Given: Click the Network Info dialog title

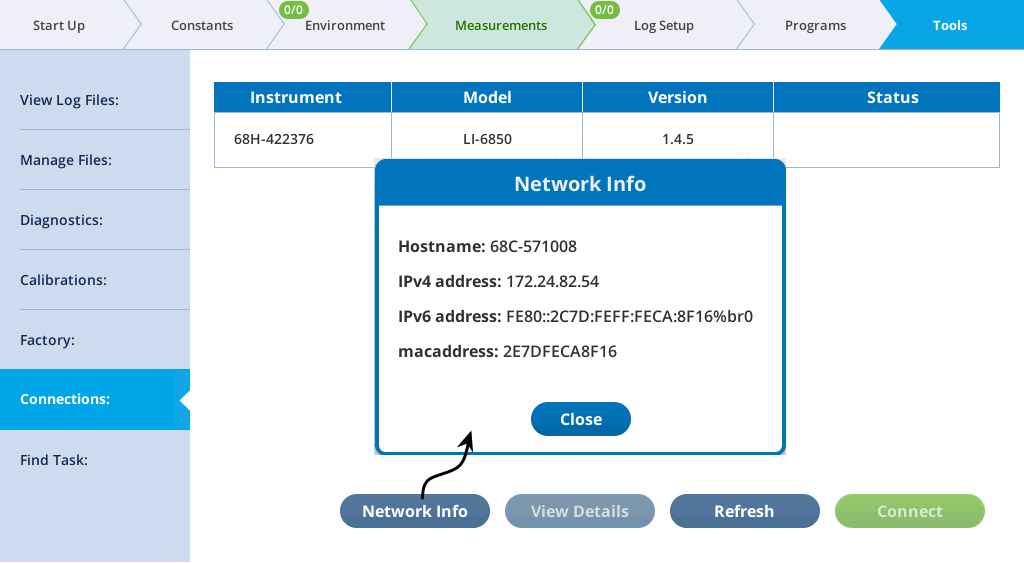Looking at the screenshot, I should (x=580, y=184).
